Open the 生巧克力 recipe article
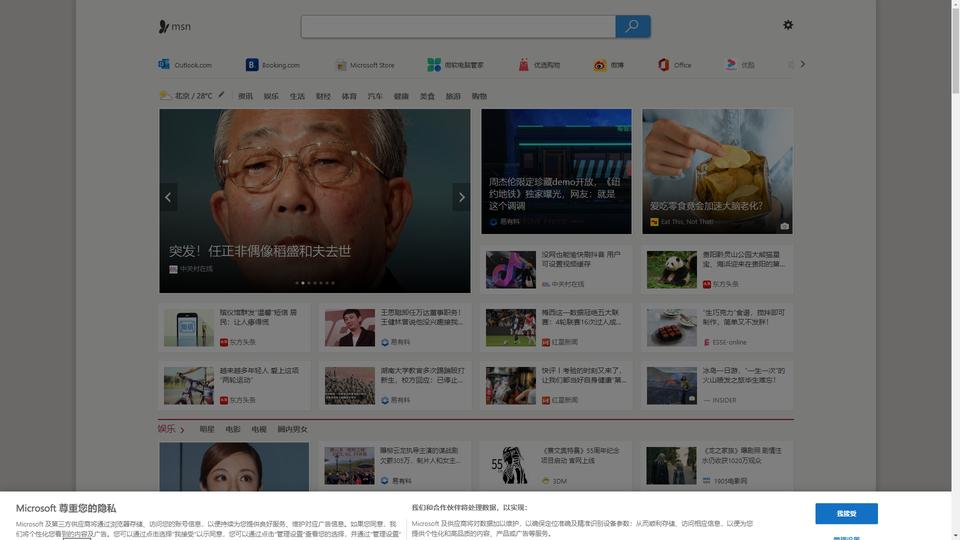Screen dimensions: 960x540 (x=717, y=328)
